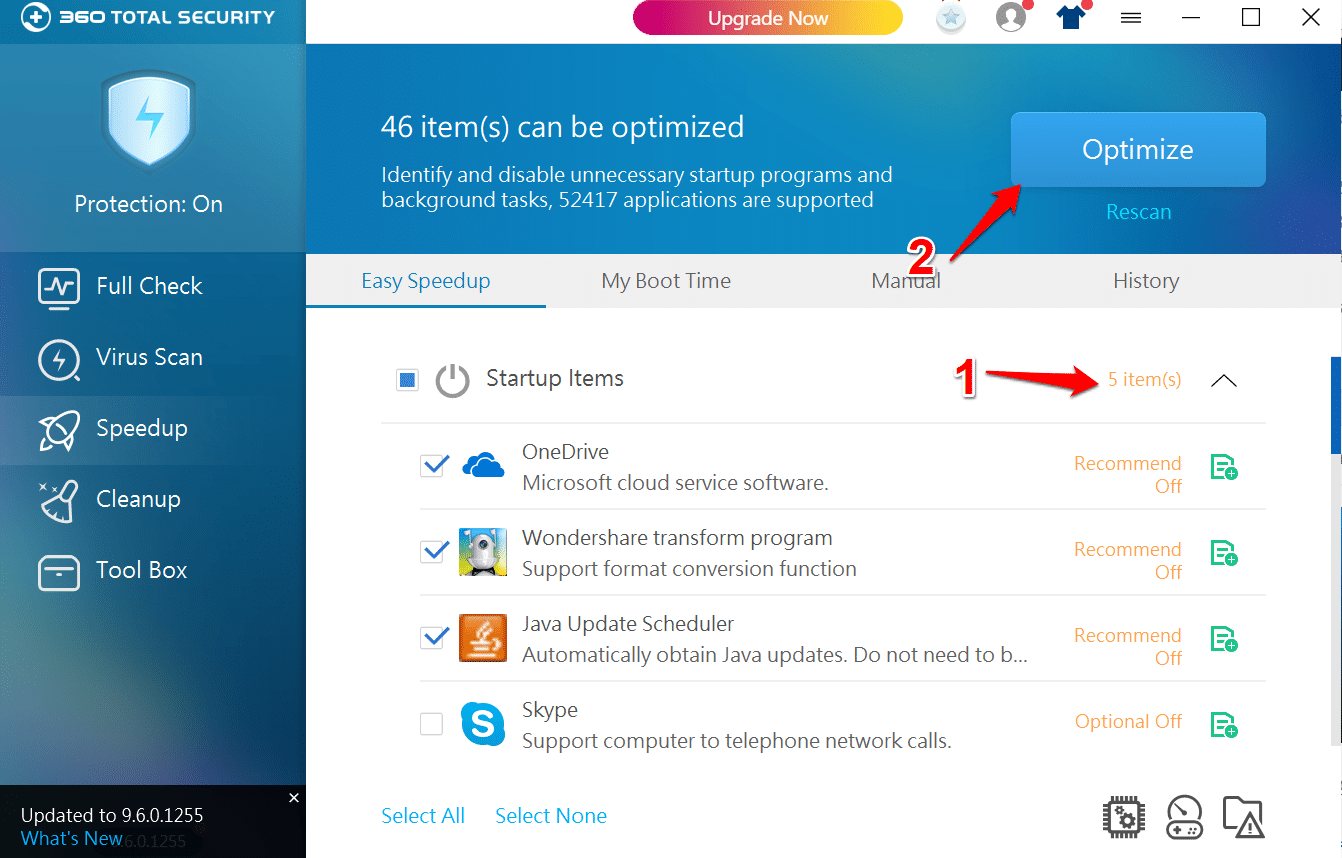Switch to the My Boot Time tab
Screen dimensions: 1342x858
click(x=666, y=281)
